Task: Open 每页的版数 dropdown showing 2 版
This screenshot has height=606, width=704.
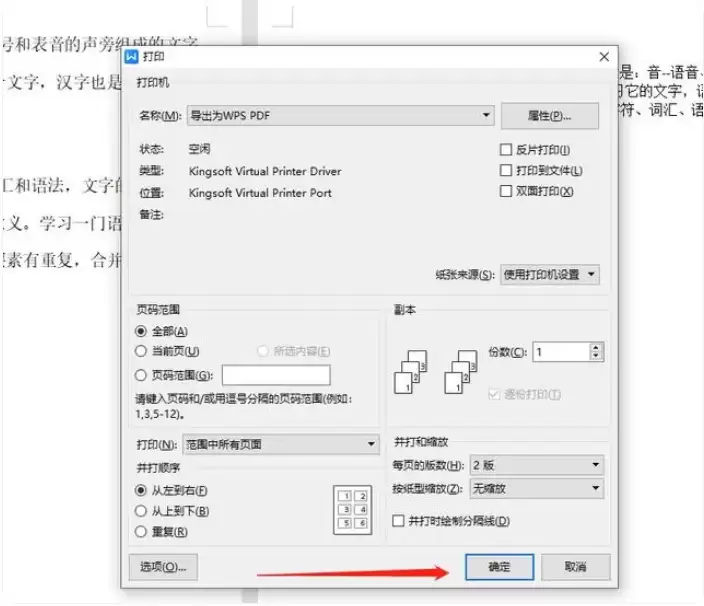Action: 537,465
